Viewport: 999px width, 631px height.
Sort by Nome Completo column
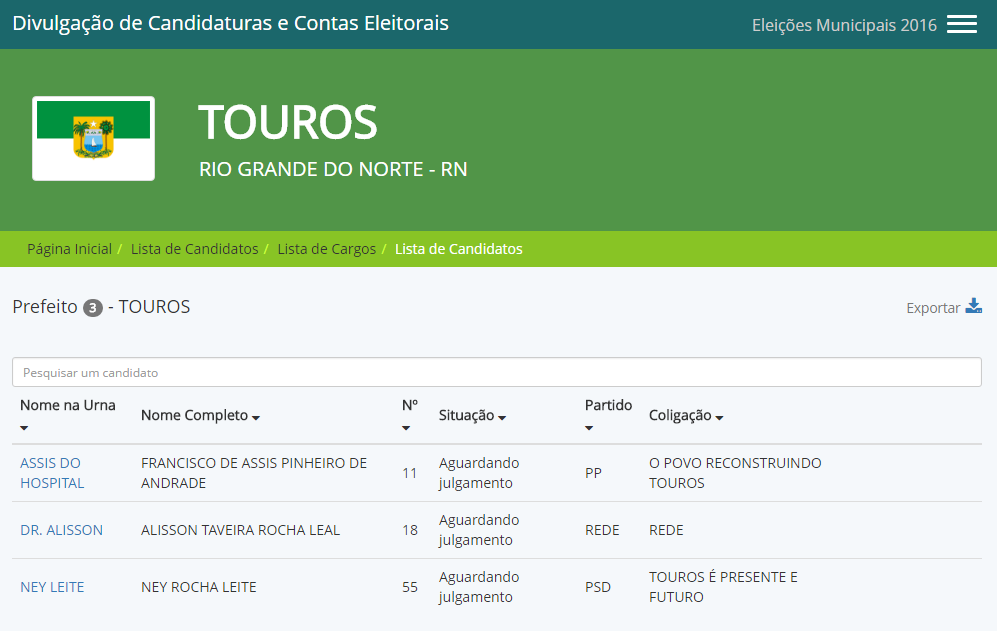click(200, 415)
